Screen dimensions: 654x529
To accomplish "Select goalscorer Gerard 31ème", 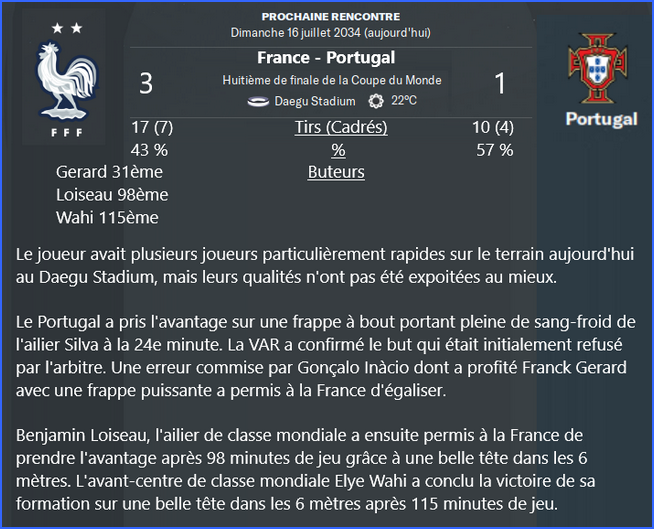I will [x=109, y=172].
